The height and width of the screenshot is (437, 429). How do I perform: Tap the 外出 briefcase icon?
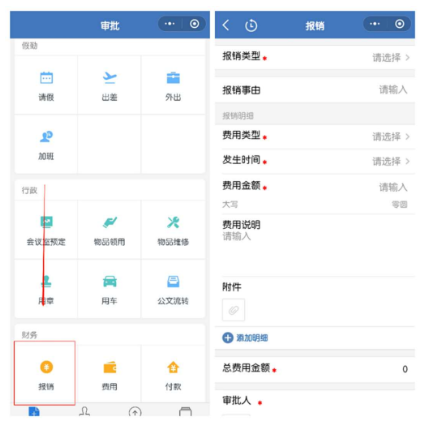point(173,78)
